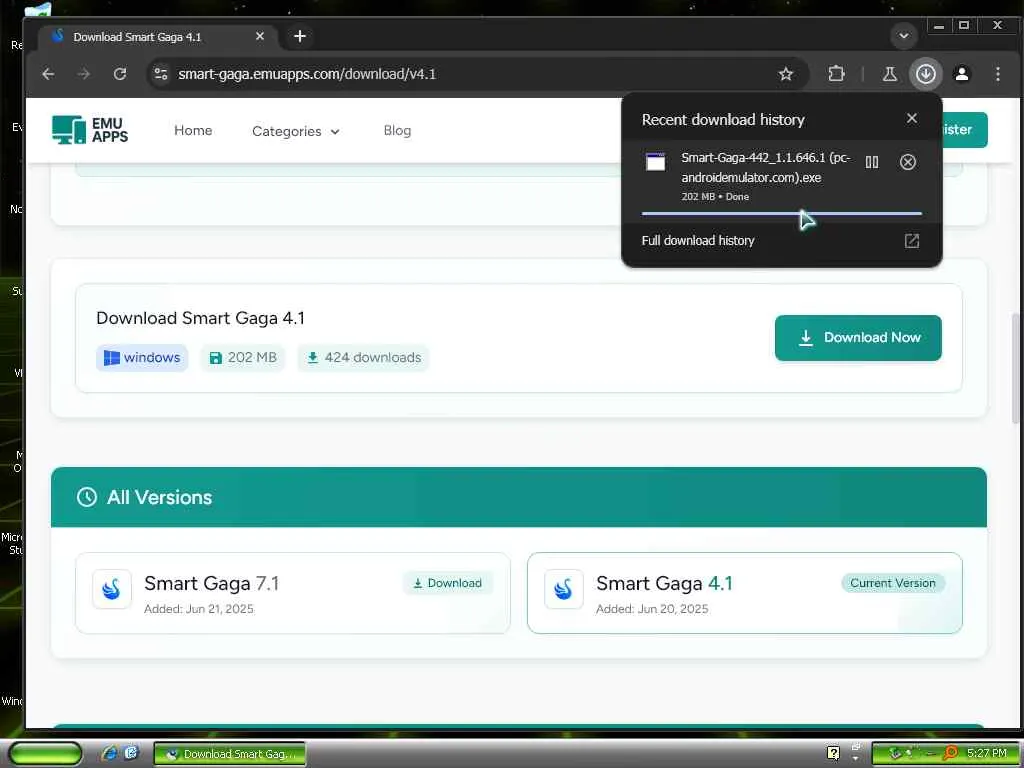View site information icon in address bar

coord(161,74)
